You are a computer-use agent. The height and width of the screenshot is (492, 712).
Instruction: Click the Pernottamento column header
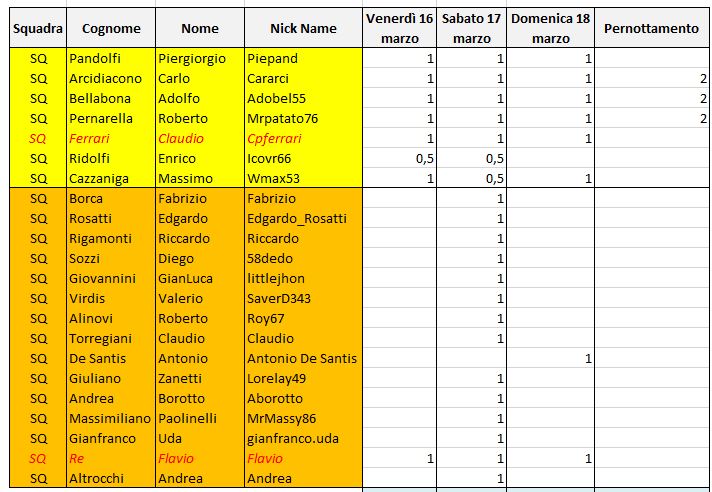[x=651, y=28]
